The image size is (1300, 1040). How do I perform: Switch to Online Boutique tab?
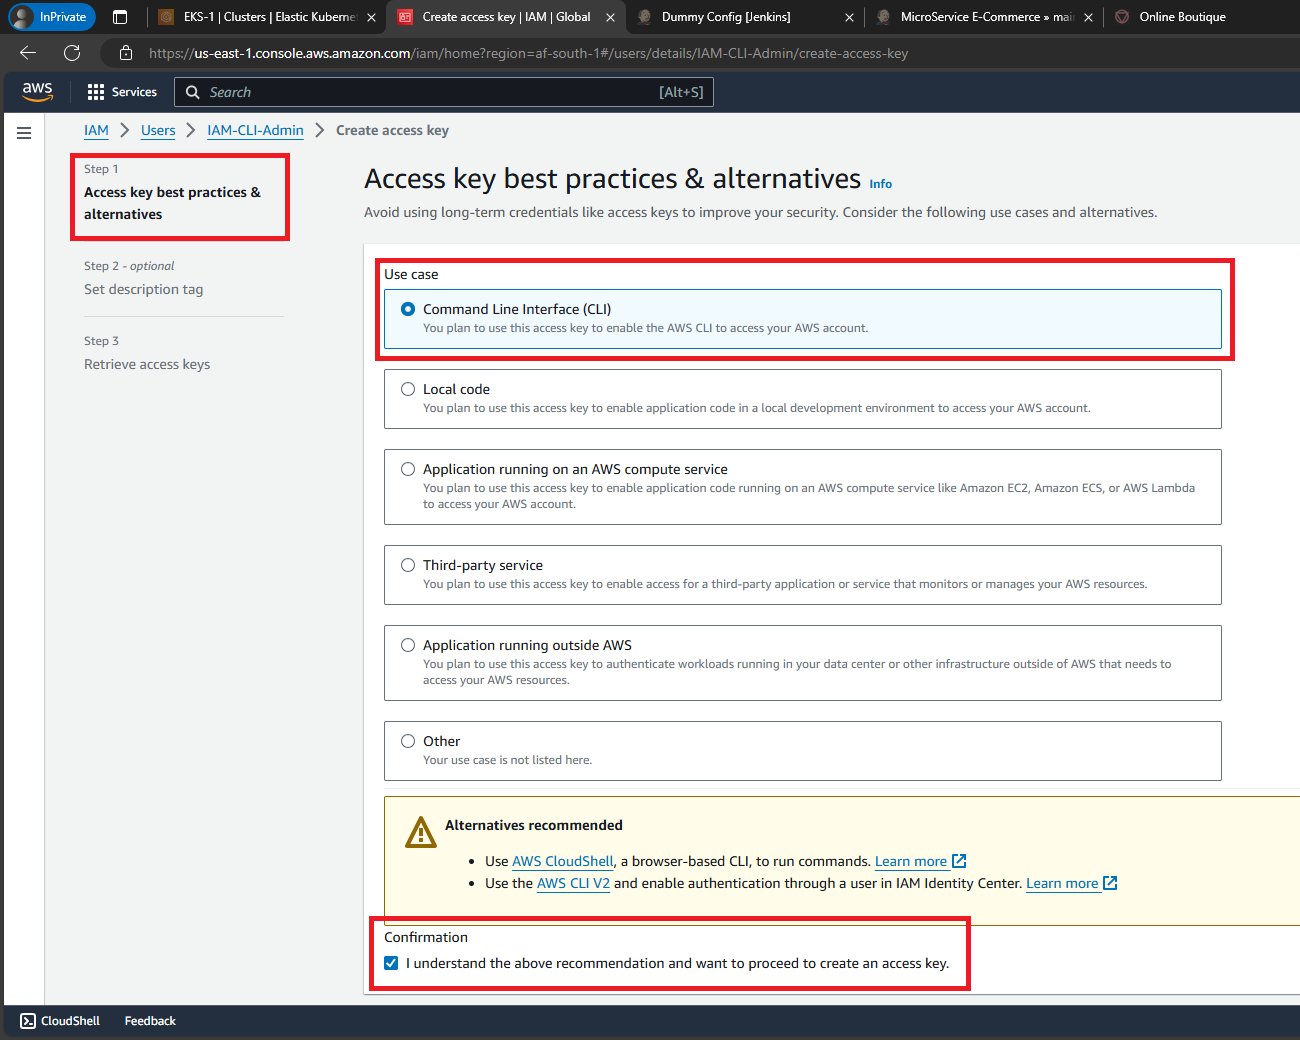1182,17
